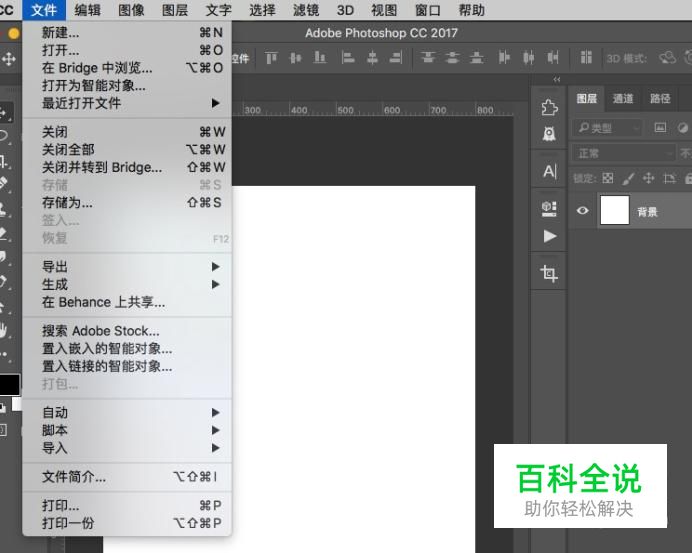
Task: Choose 新建... from the file menu
Action: click(x=127, y=33)
